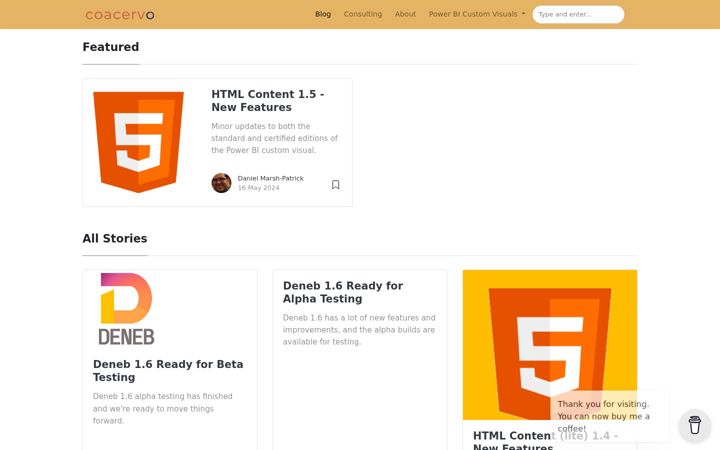
Task: Open Deneb 1.6 Ready for Beta Testing
Action: point(168,371)
